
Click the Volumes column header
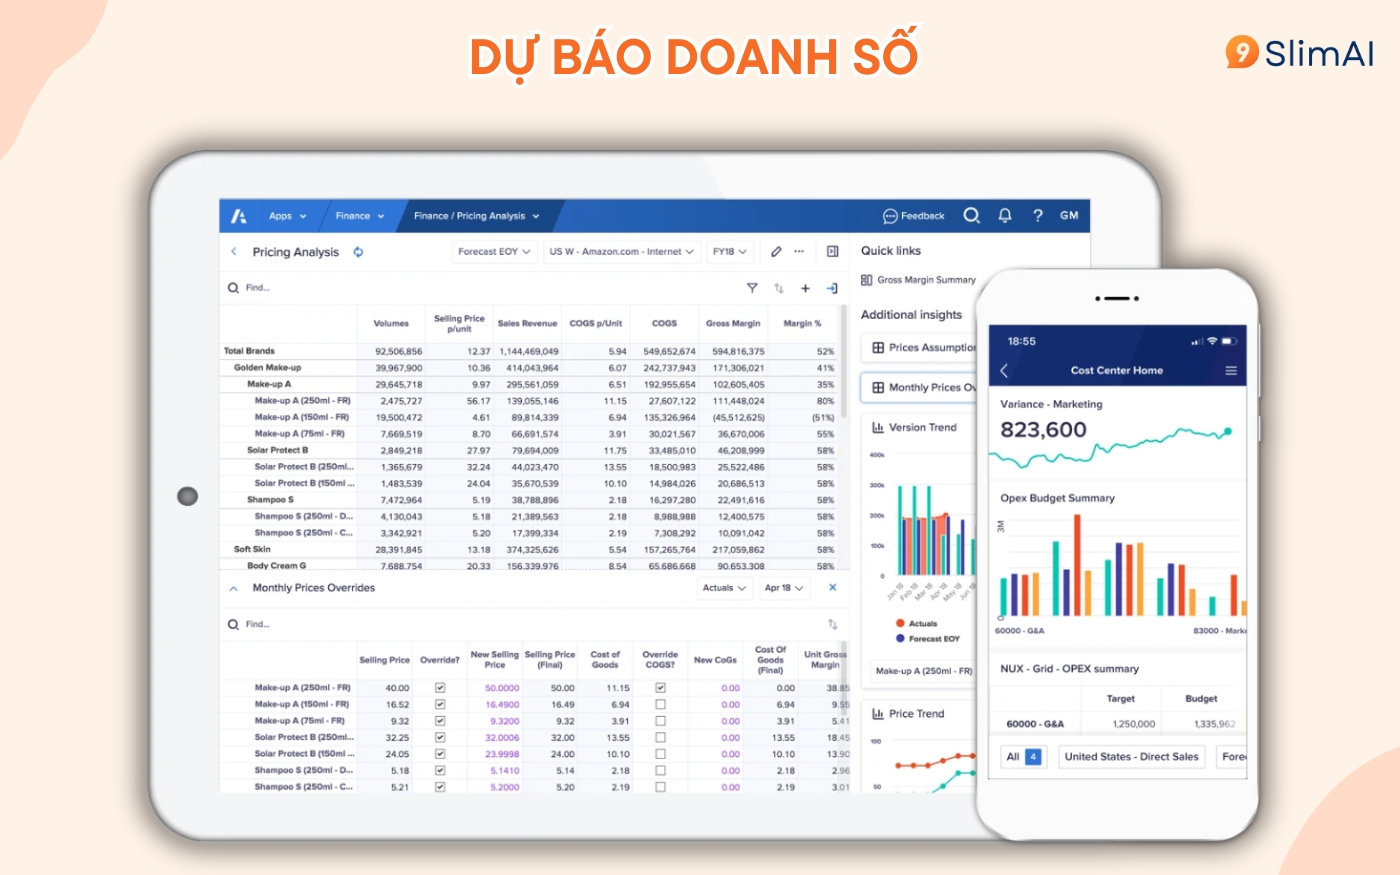coord(391,324)
